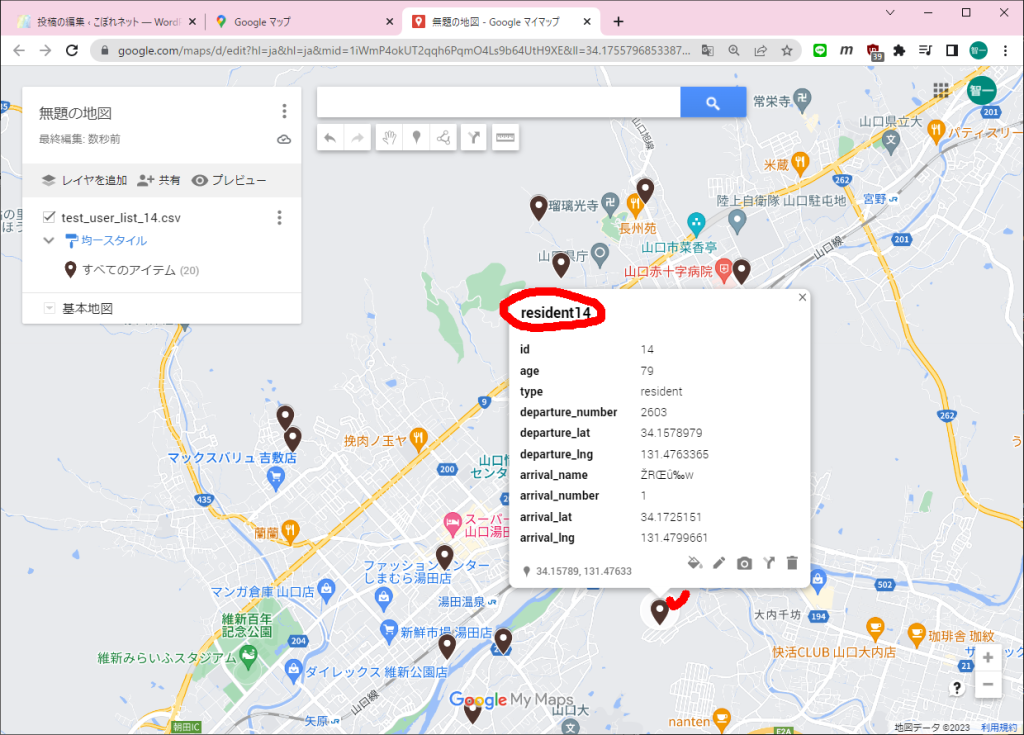This screenshot has height=735, width=1024.
Task: Delete resident14 feature with trash icon
Action: pos(792,563)
